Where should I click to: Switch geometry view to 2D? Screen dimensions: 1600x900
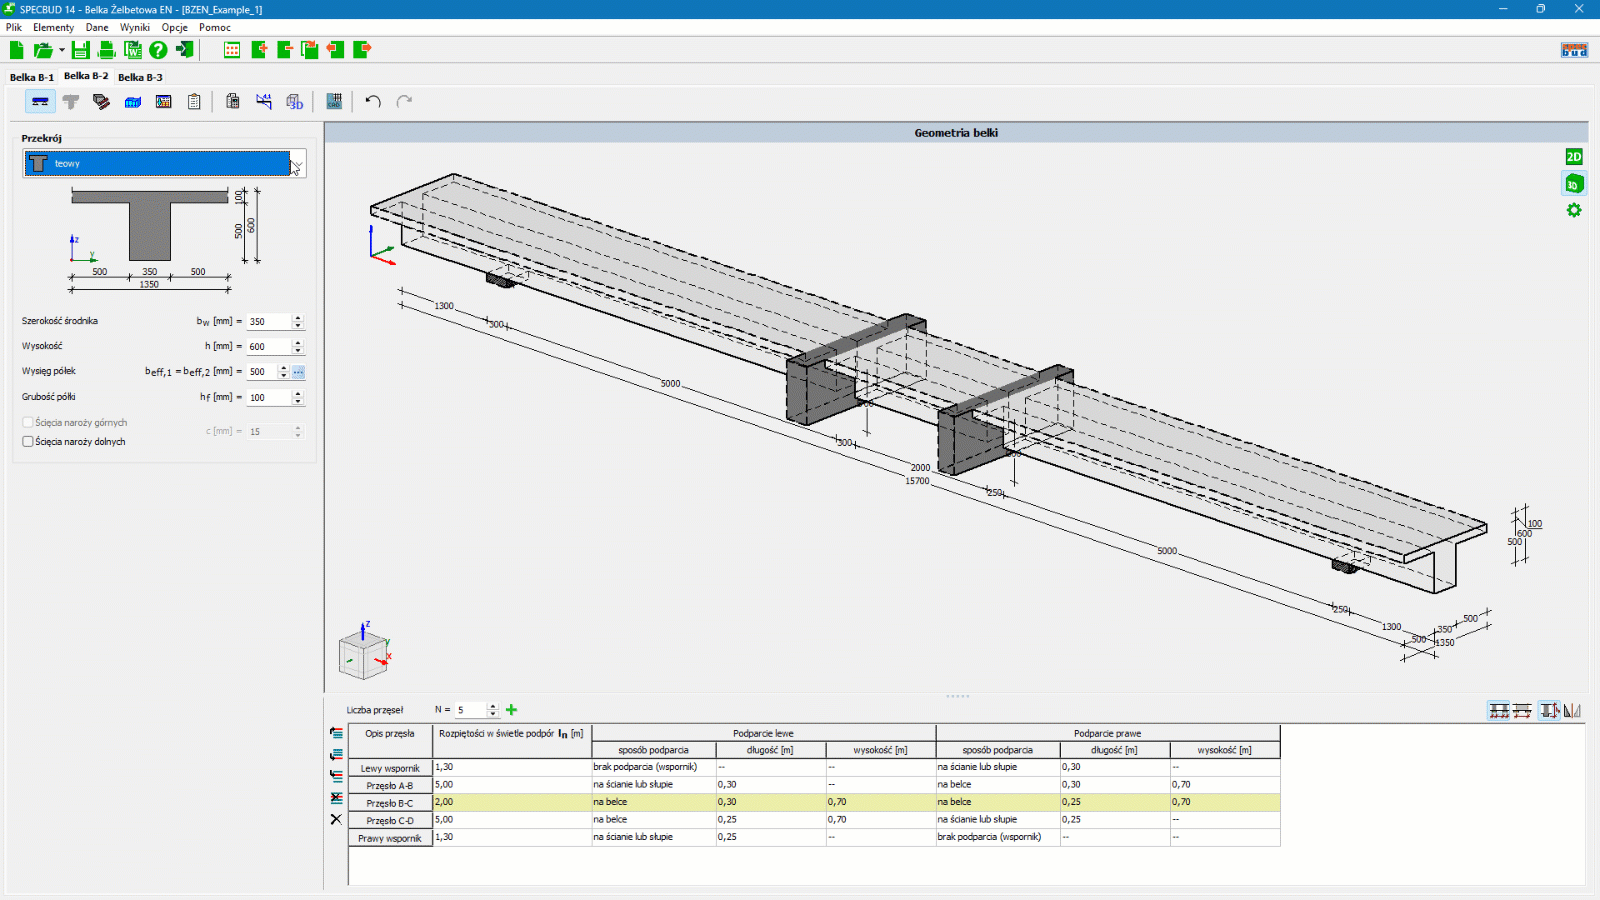1574,157
